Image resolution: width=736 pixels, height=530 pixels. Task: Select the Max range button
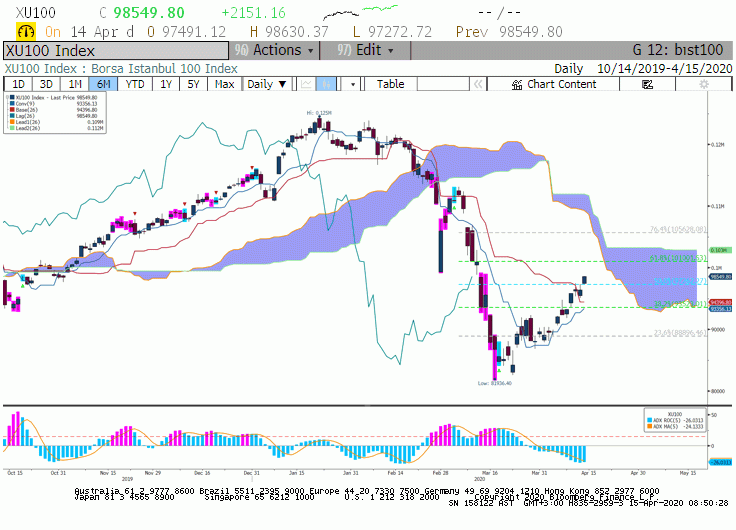(224, 84)
